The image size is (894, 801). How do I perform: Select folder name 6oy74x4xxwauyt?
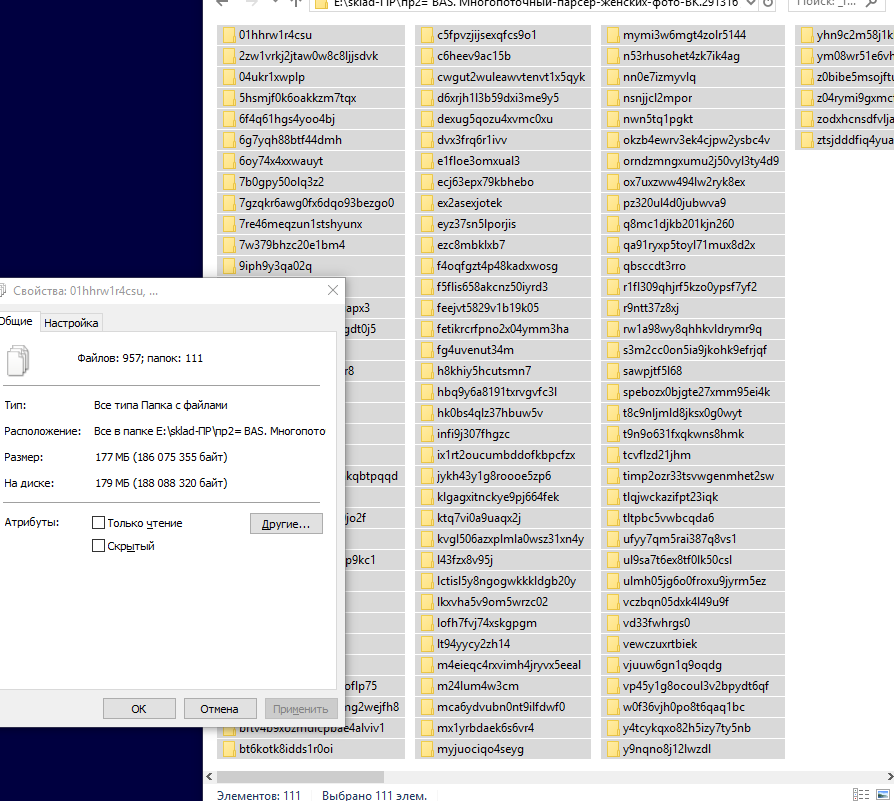[x=281, y=161]
